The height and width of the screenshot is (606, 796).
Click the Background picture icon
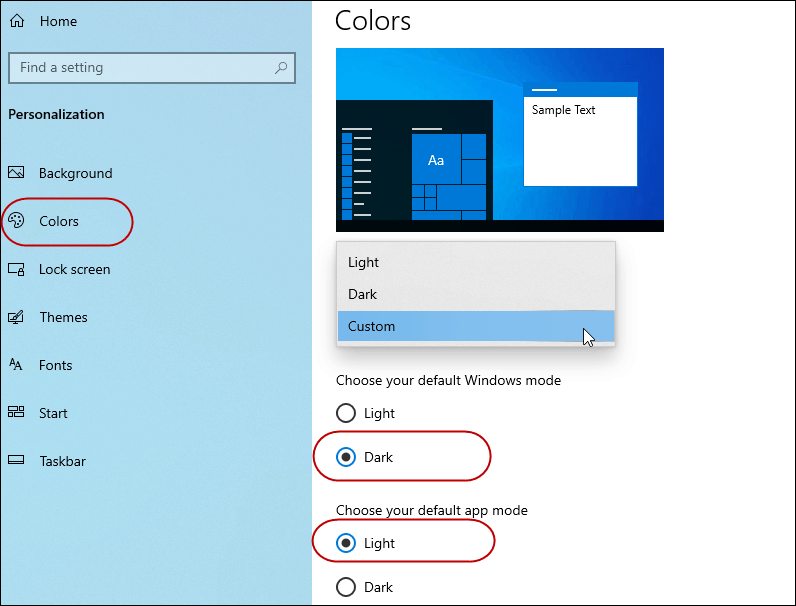(16, 173)
